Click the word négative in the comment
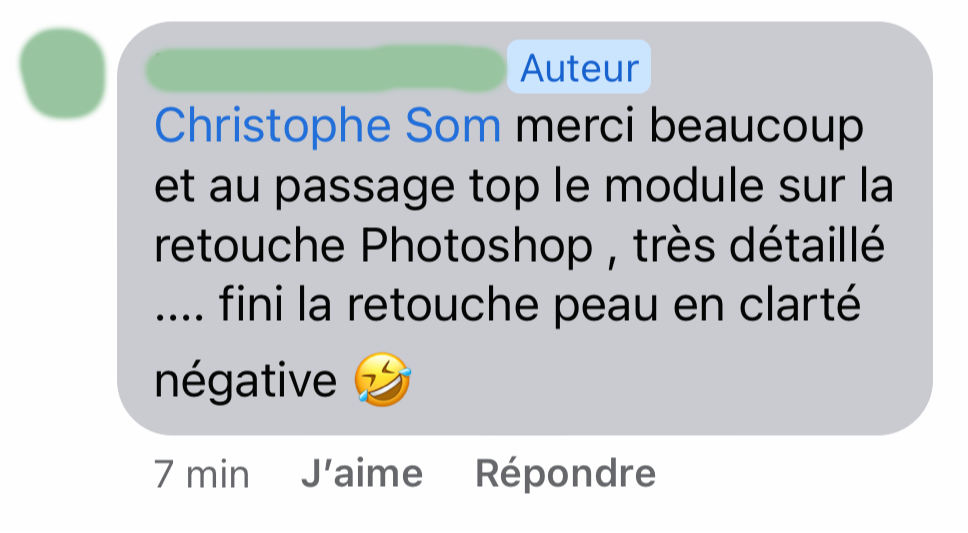 [246, 380]
